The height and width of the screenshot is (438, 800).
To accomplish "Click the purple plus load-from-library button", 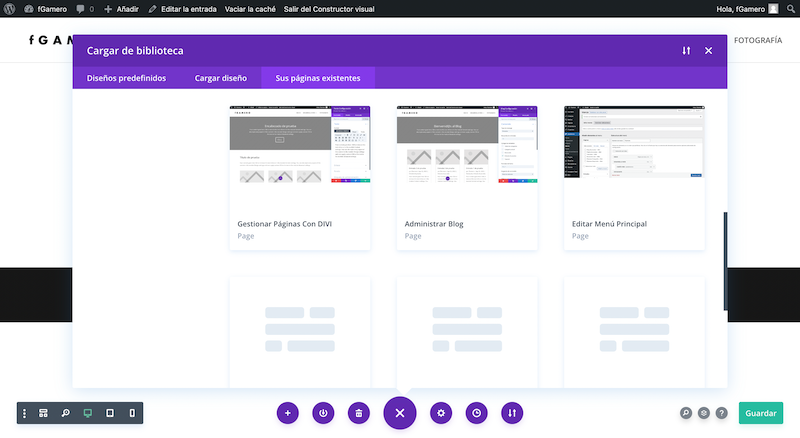I will (x=288, y=413).
